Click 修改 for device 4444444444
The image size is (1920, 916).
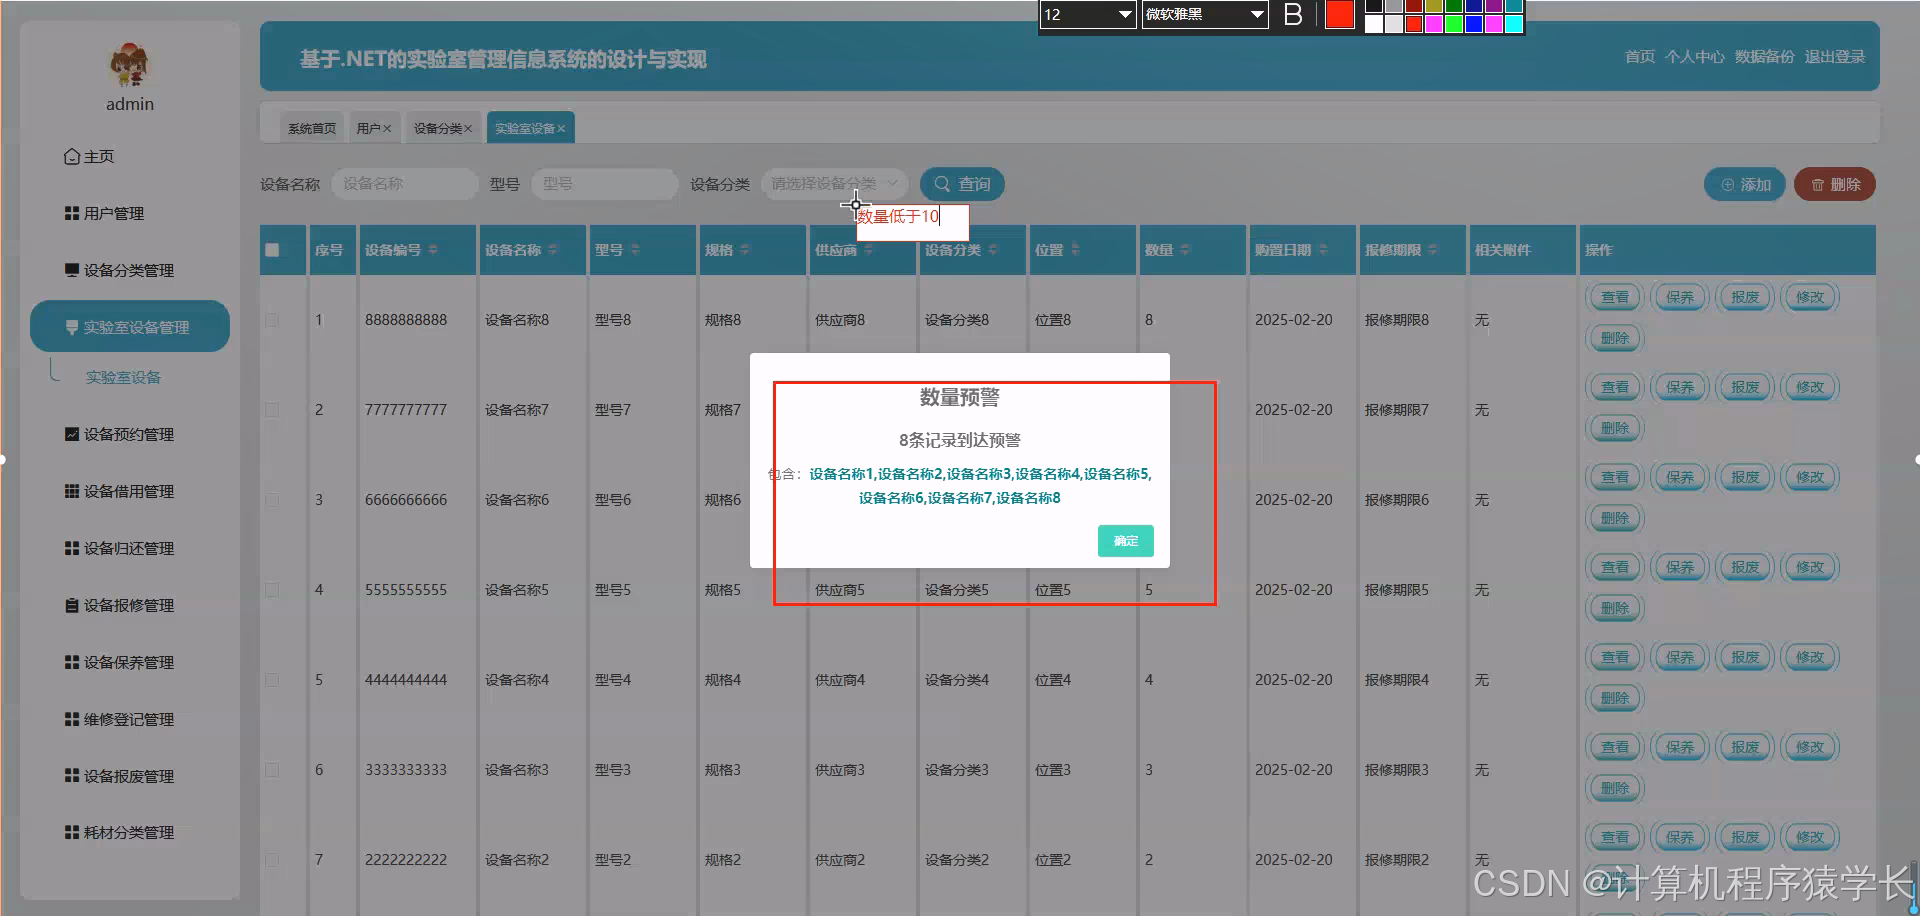tap(1810, 657)
